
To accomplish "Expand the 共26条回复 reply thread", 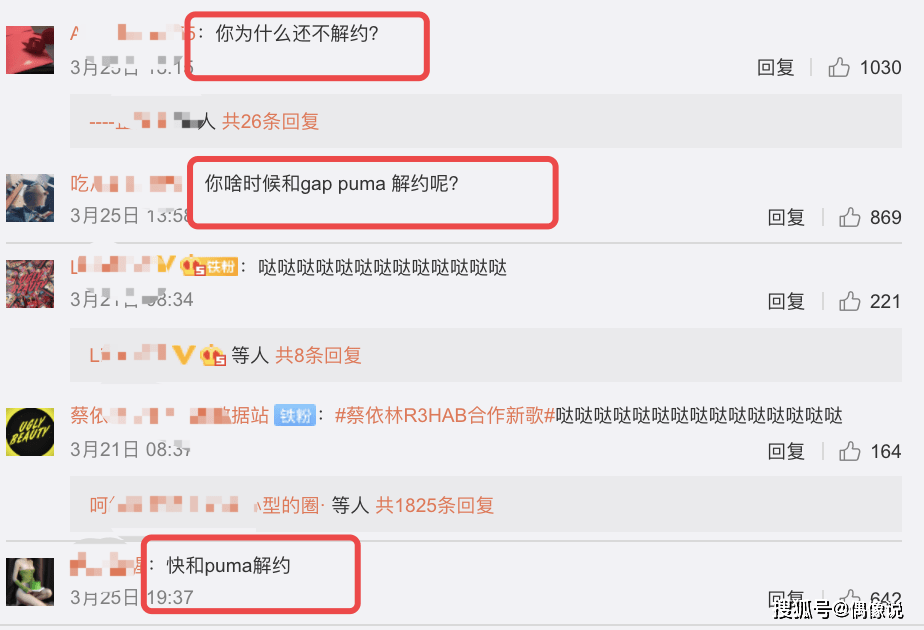I will click(x=270, y=121).
